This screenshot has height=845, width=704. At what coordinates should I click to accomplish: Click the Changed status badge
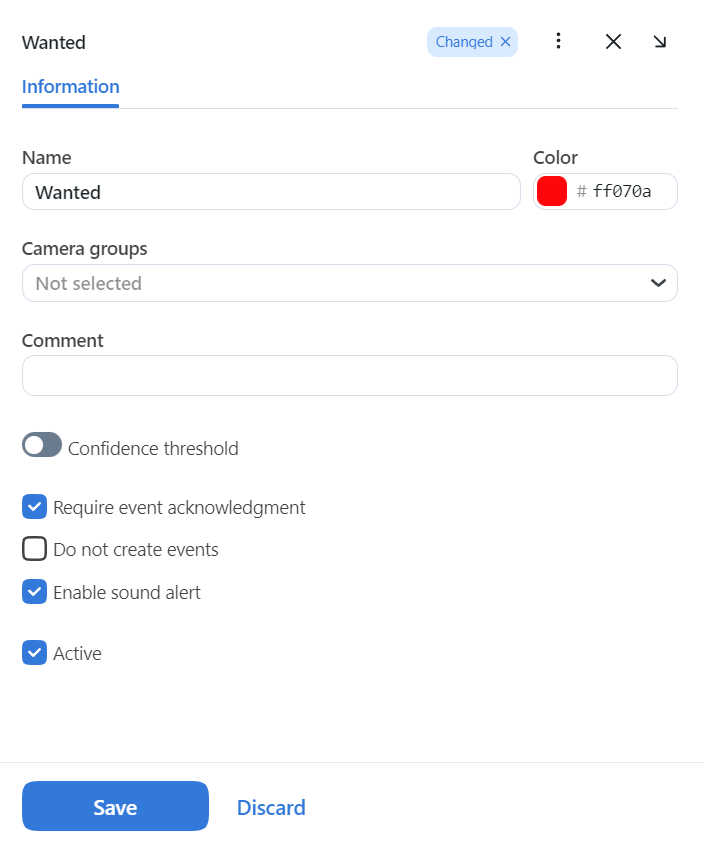point(464,42)
